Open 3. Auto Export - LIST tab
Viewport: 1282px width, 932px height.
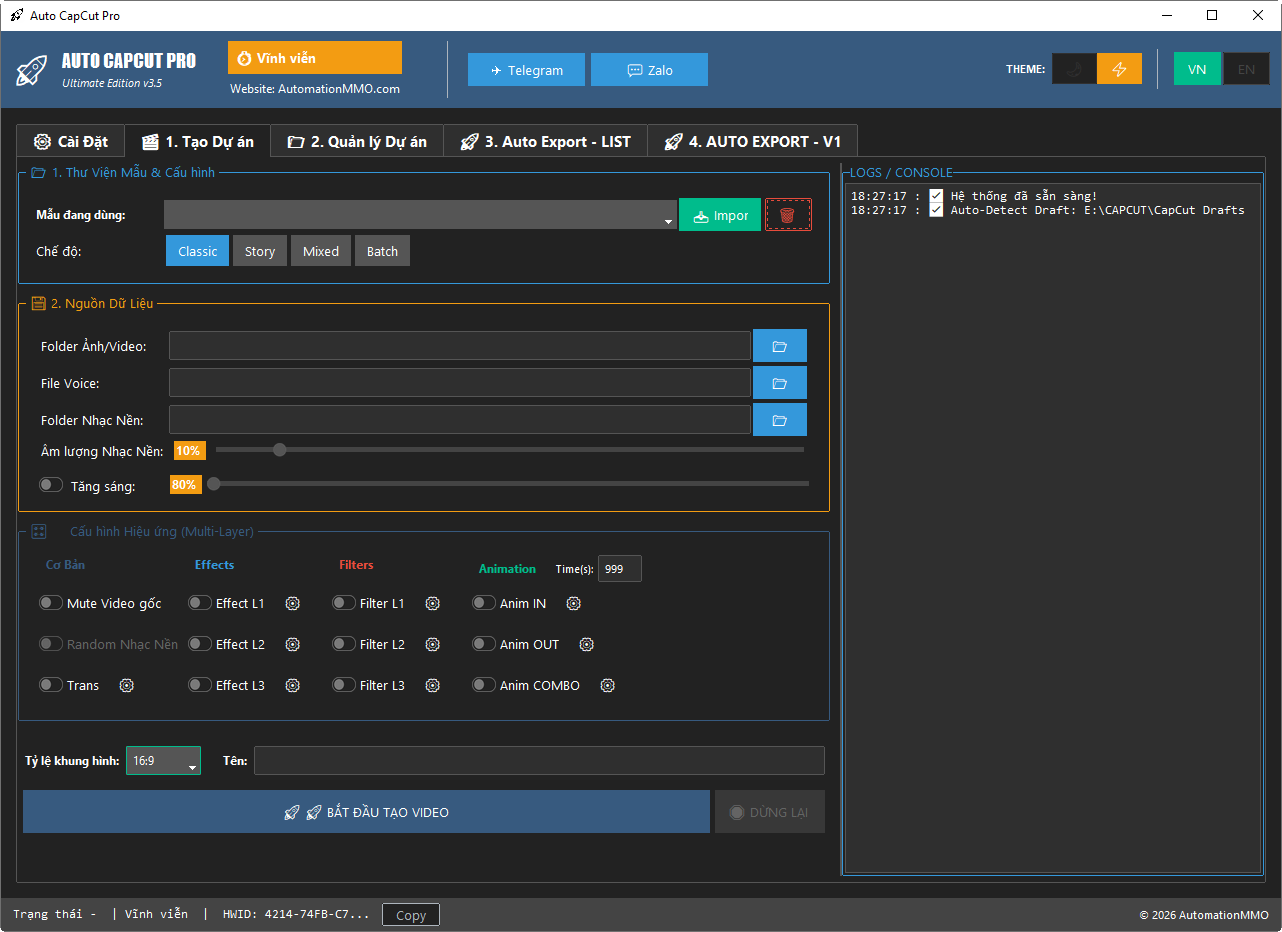(x=546, y=141)
